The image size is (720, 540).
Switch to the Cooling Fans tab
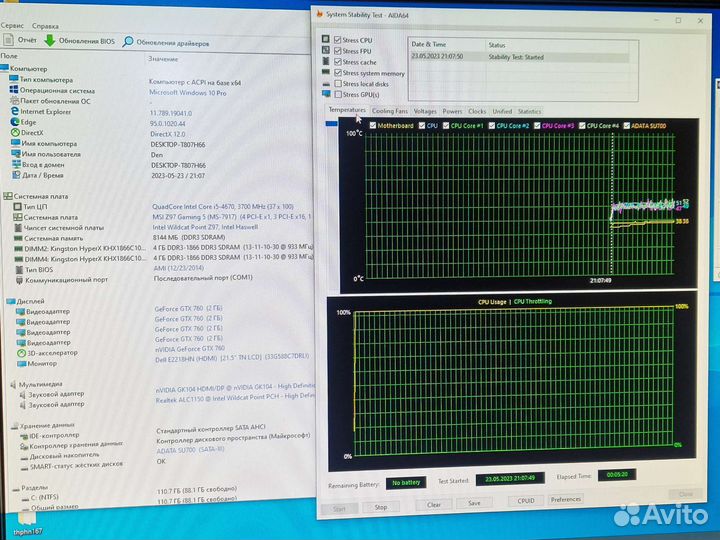coord(390,111)
